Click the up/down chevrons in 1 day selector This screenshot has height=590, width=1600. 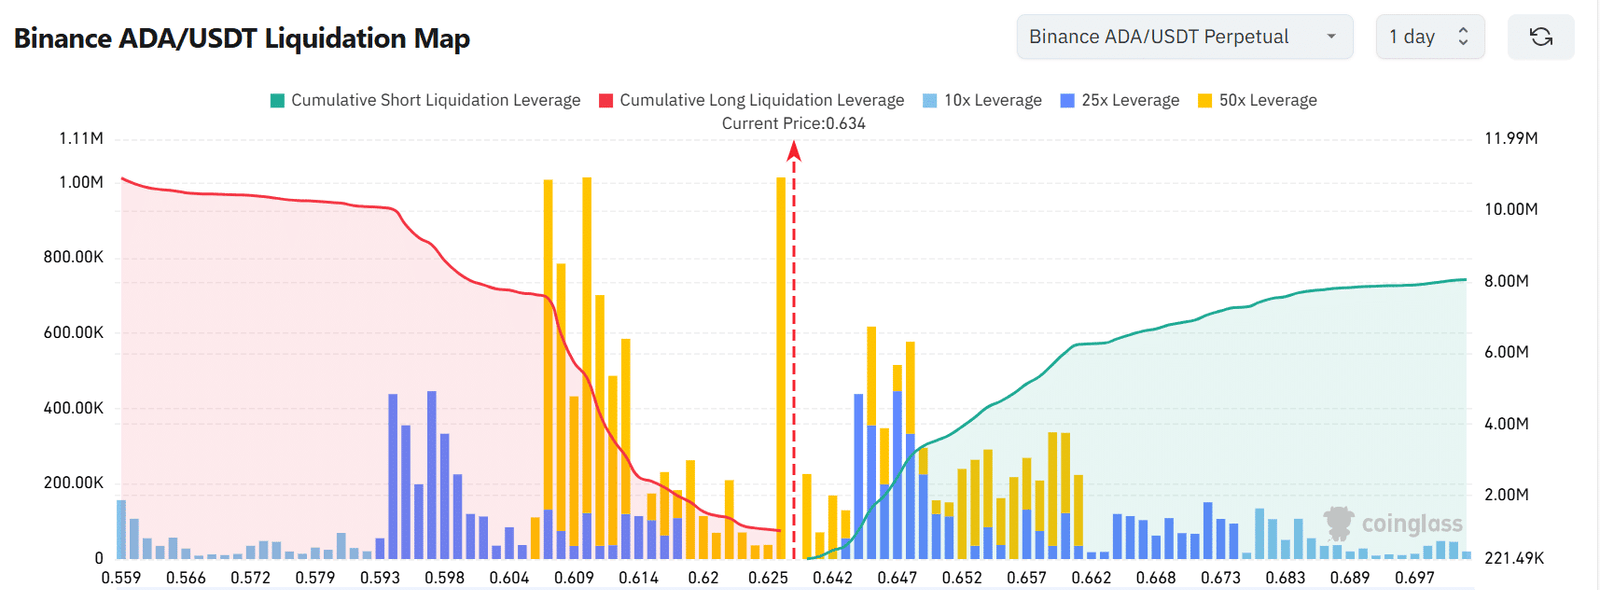pos(1463,37)
